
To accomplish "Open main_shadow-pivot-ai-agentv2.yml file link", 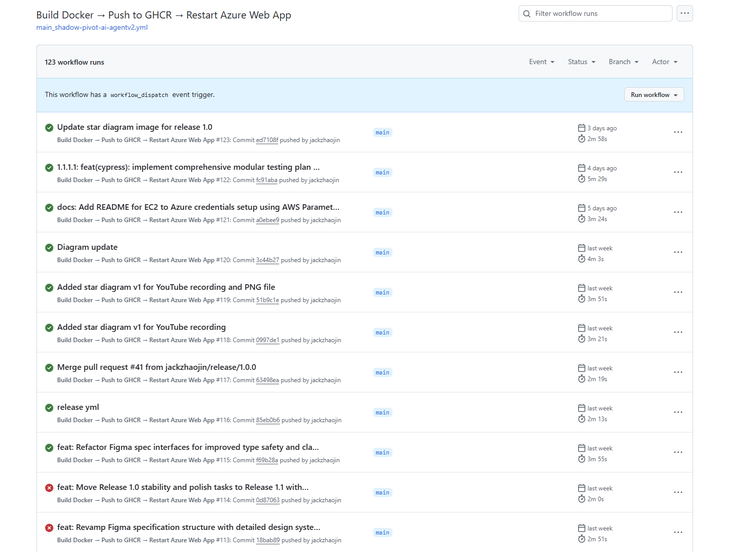I will (92, 27).
